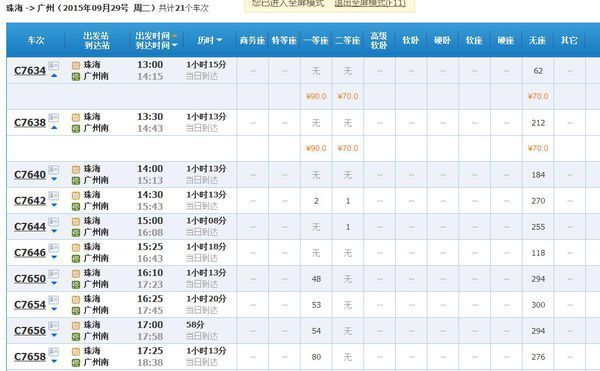Click the orange origin-station icon in the C7634 row

76,65
